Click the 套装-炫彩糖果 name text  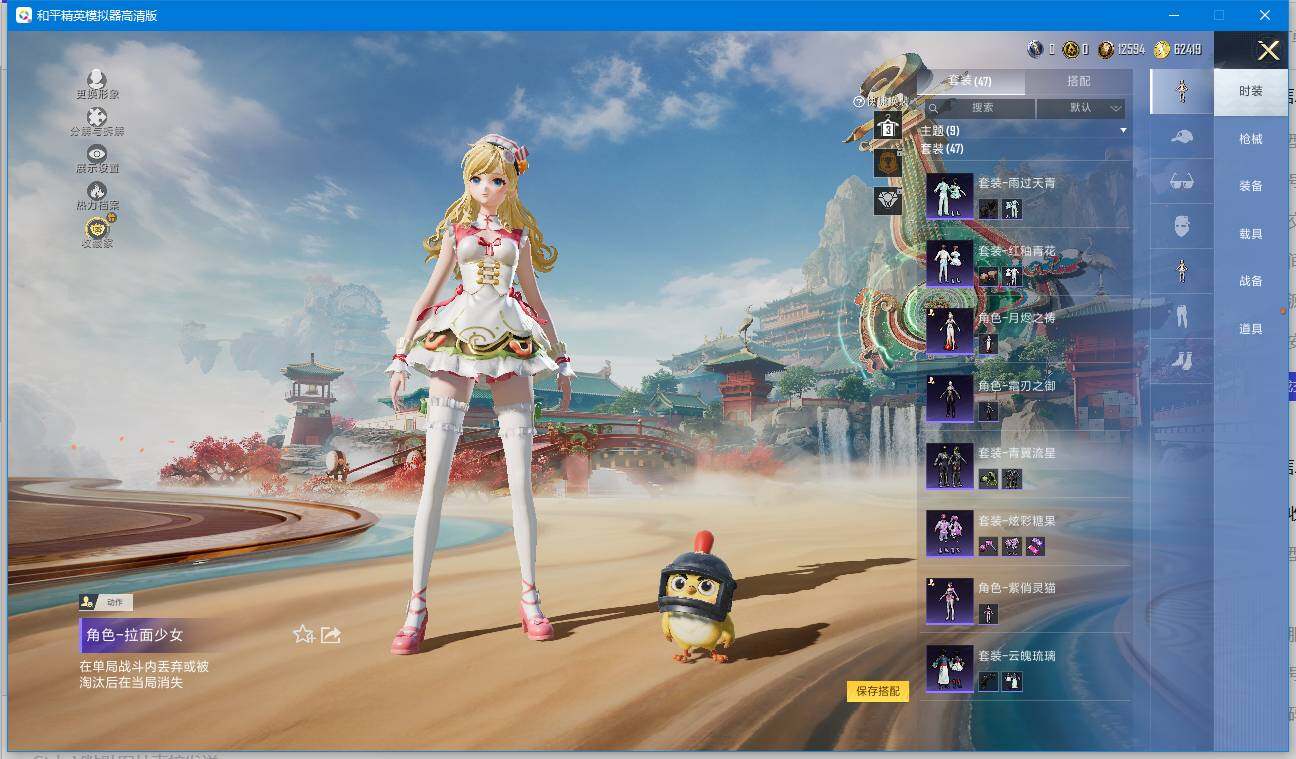click(x=1016, y=521)
